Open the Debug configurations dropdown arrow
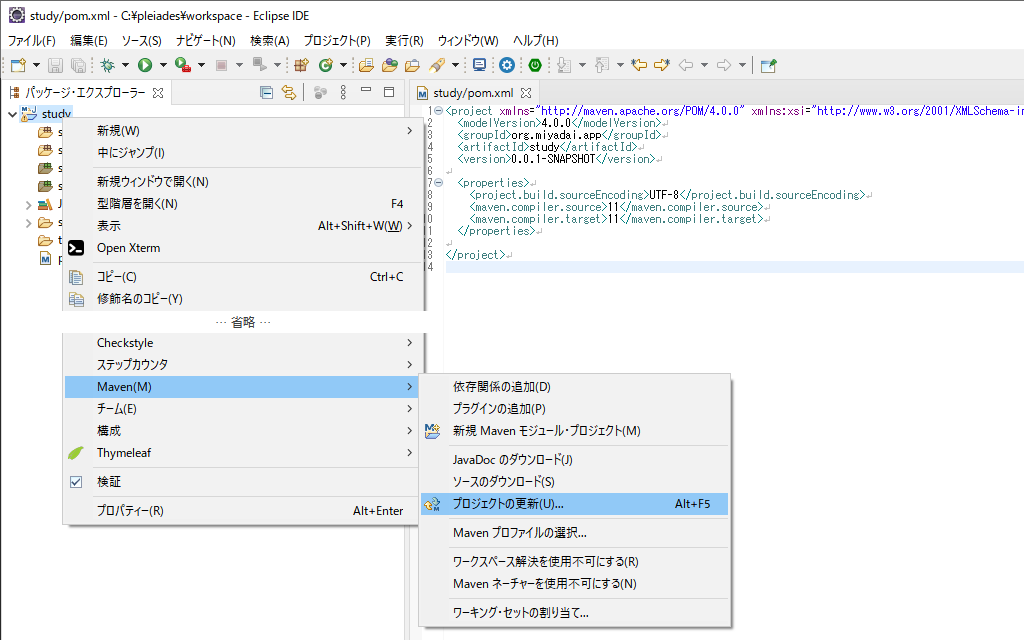The image size is (1024, 640). 125,65
